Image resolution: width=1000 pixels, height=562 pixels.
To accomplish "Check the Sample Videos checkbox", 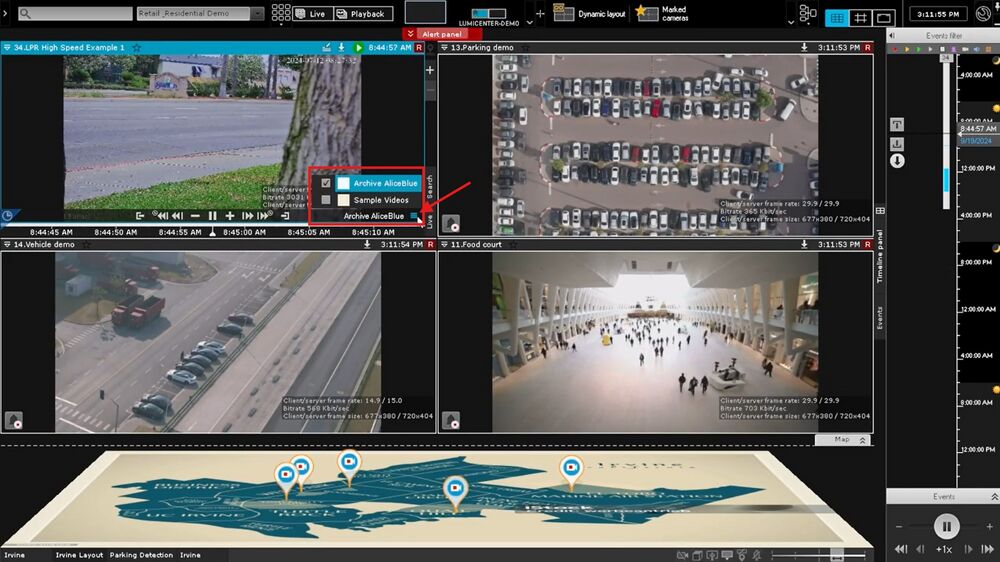I will click(x=326, y=200).
